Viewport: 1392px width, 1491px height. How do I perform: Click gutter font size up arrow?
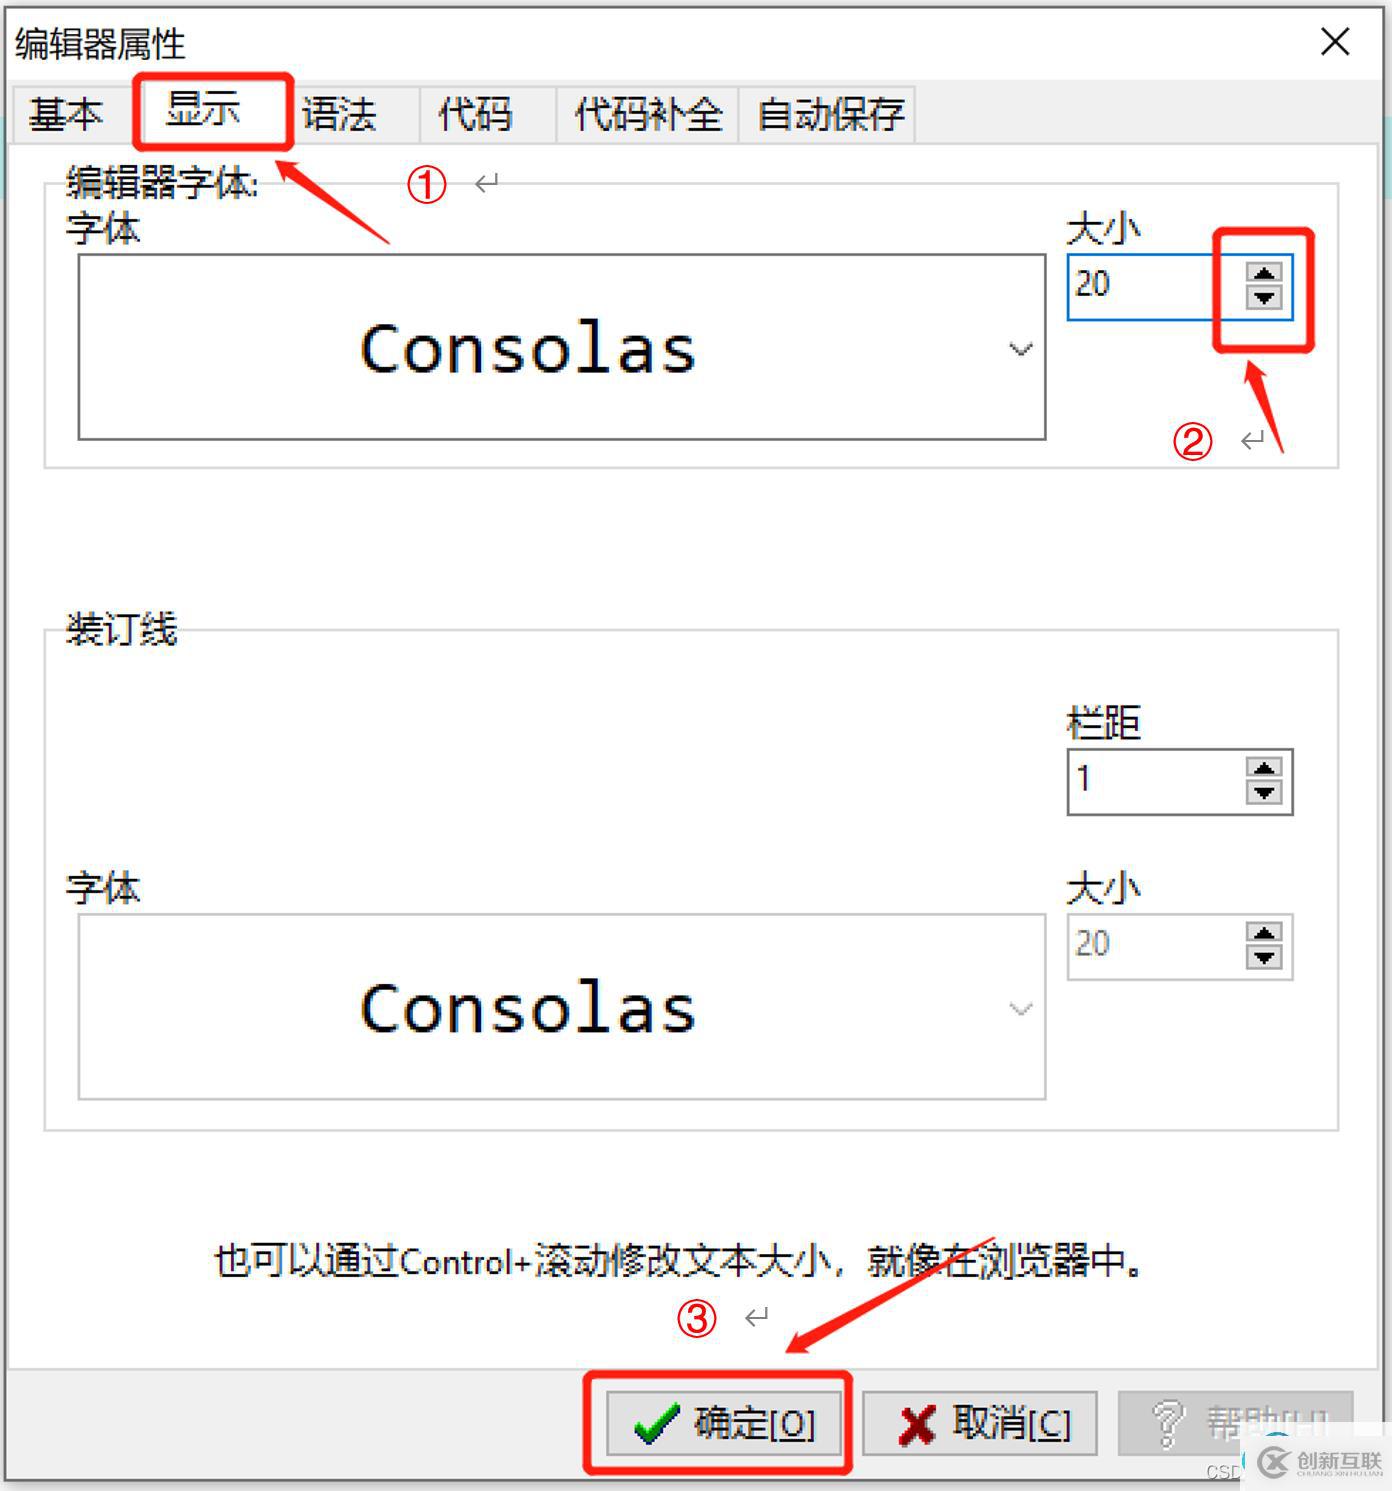tap(1264, 933)
